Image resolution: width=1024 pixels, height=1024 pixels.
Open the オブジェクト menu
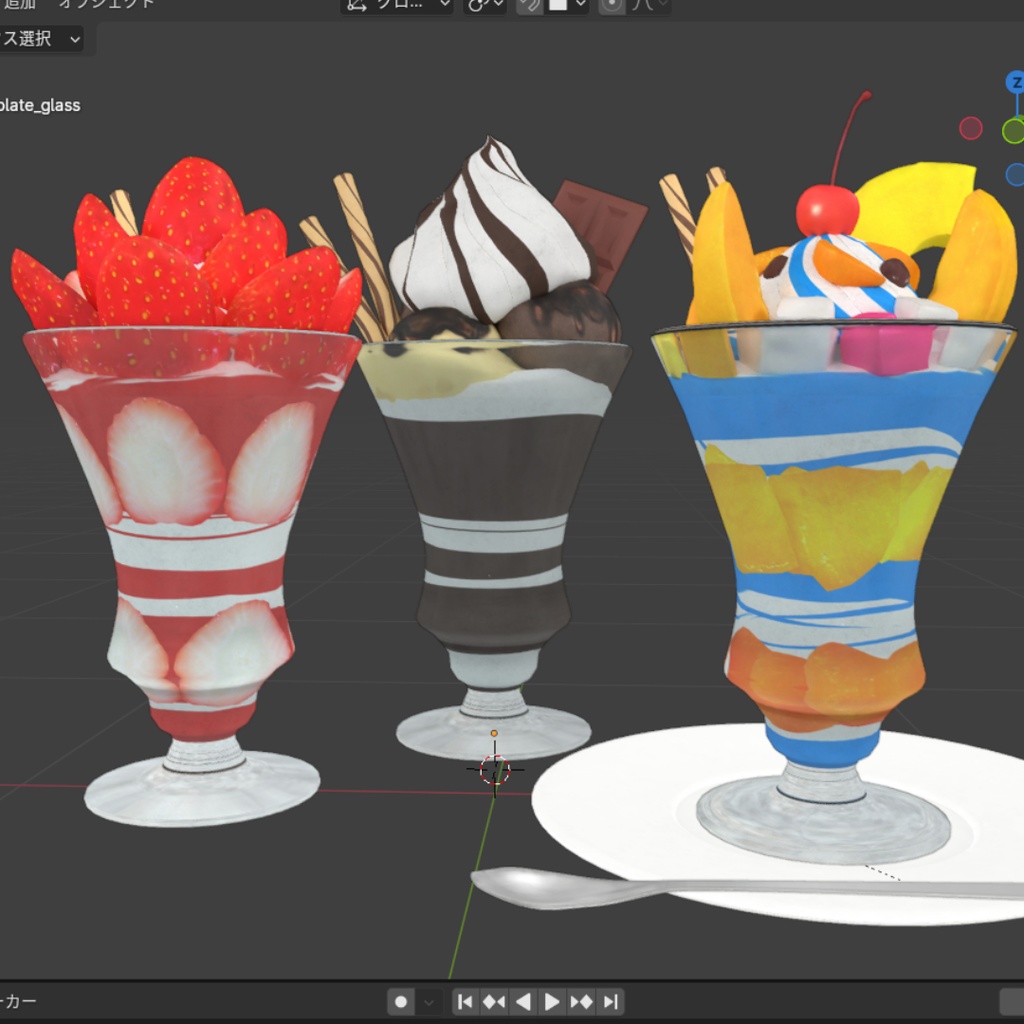105,4
